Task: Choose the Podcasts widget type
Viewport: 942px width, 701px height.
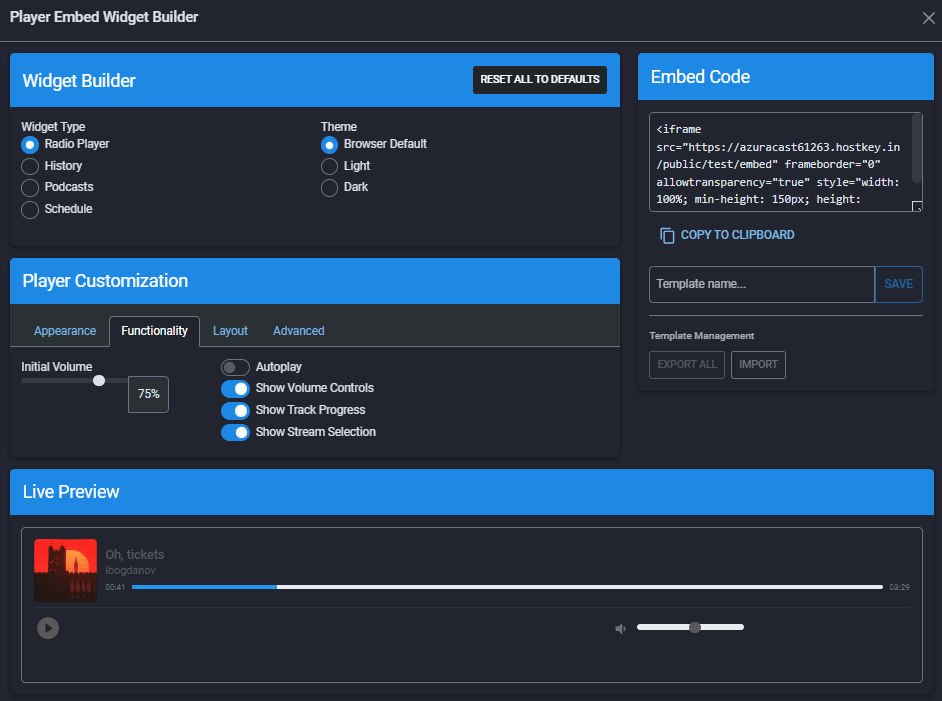Action: tap(30, 188)
